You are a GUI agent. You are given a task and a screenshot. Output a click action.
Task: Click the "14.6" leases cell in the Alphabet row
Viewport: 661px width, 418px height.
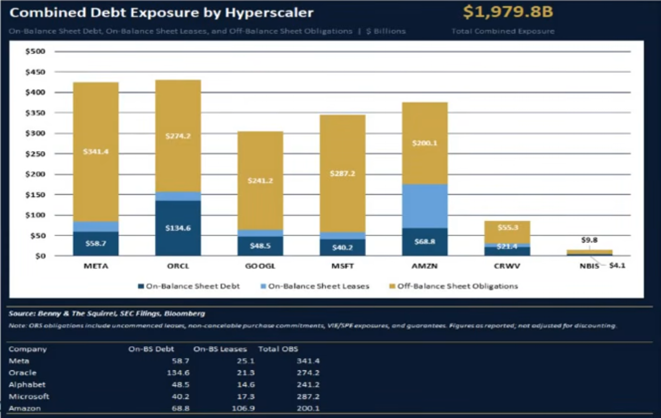[246, 384]
